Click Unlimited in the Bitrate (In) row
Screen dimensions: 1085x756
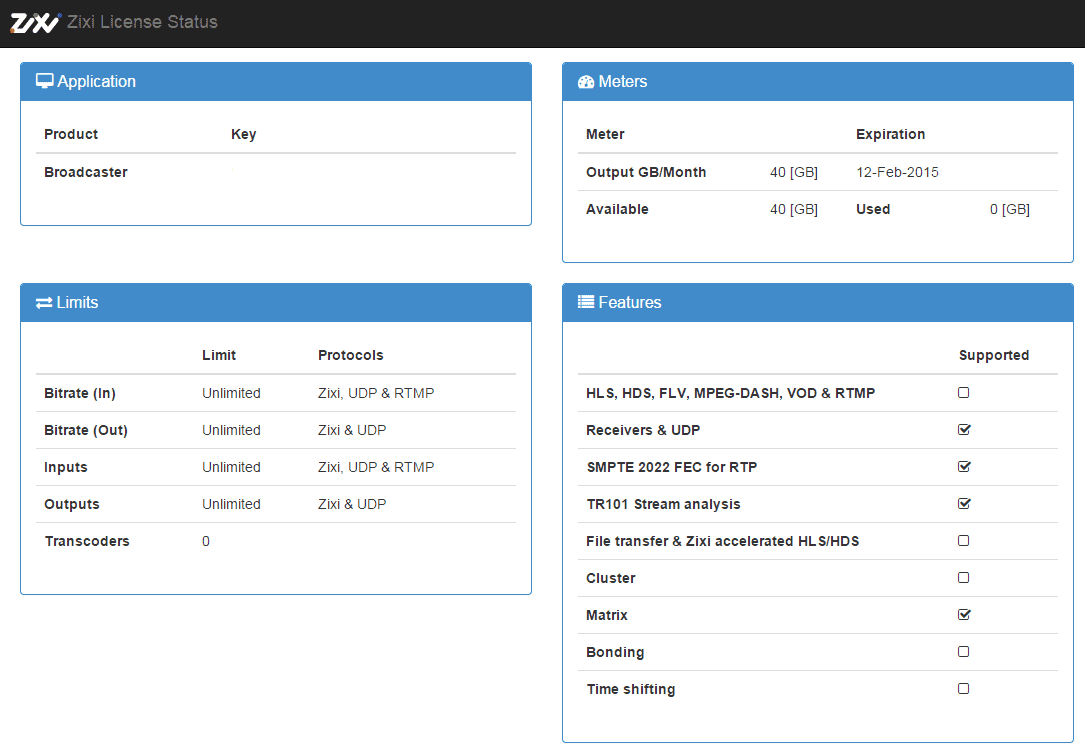click(231, 394)
